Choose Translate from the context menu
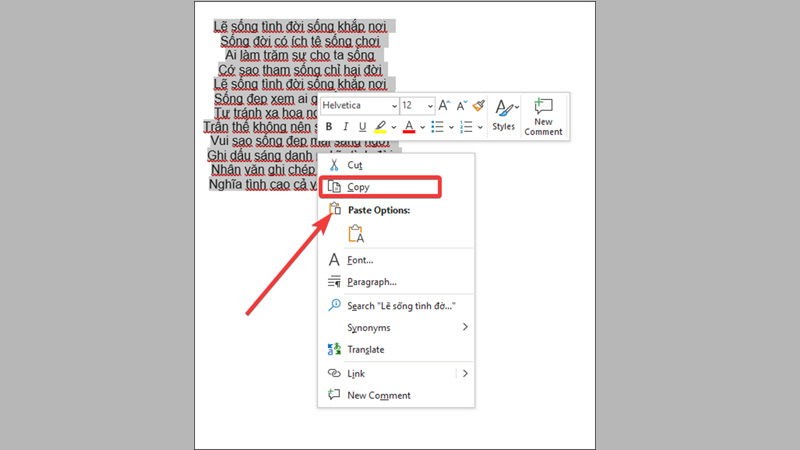Image resolution: width=800 pixels, height=450 pixels. (396, 349)
